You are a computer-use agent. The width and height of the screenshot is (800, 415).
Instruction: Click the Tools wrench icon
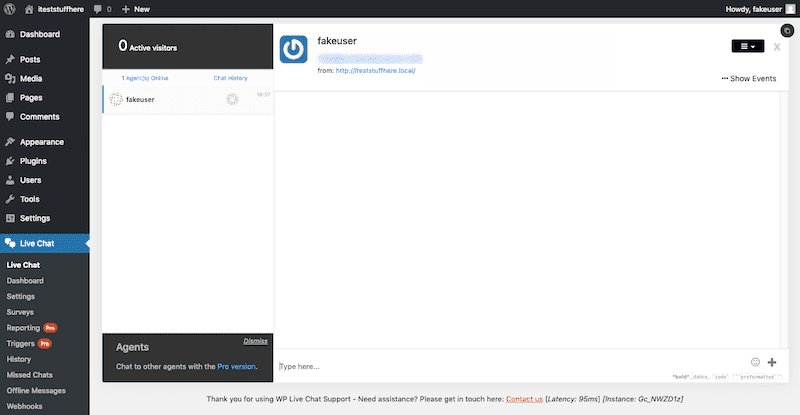tap(10, 199)
